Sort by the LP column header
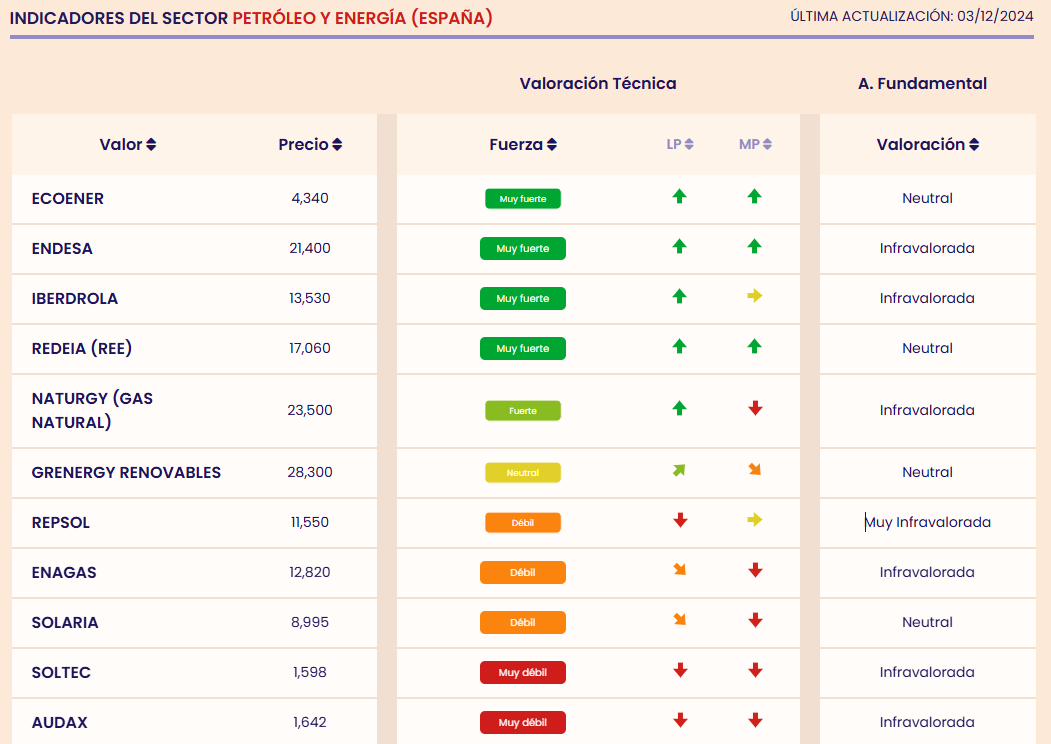Image resolution: width=1051 pixels, height=744 pixels. 680,144
